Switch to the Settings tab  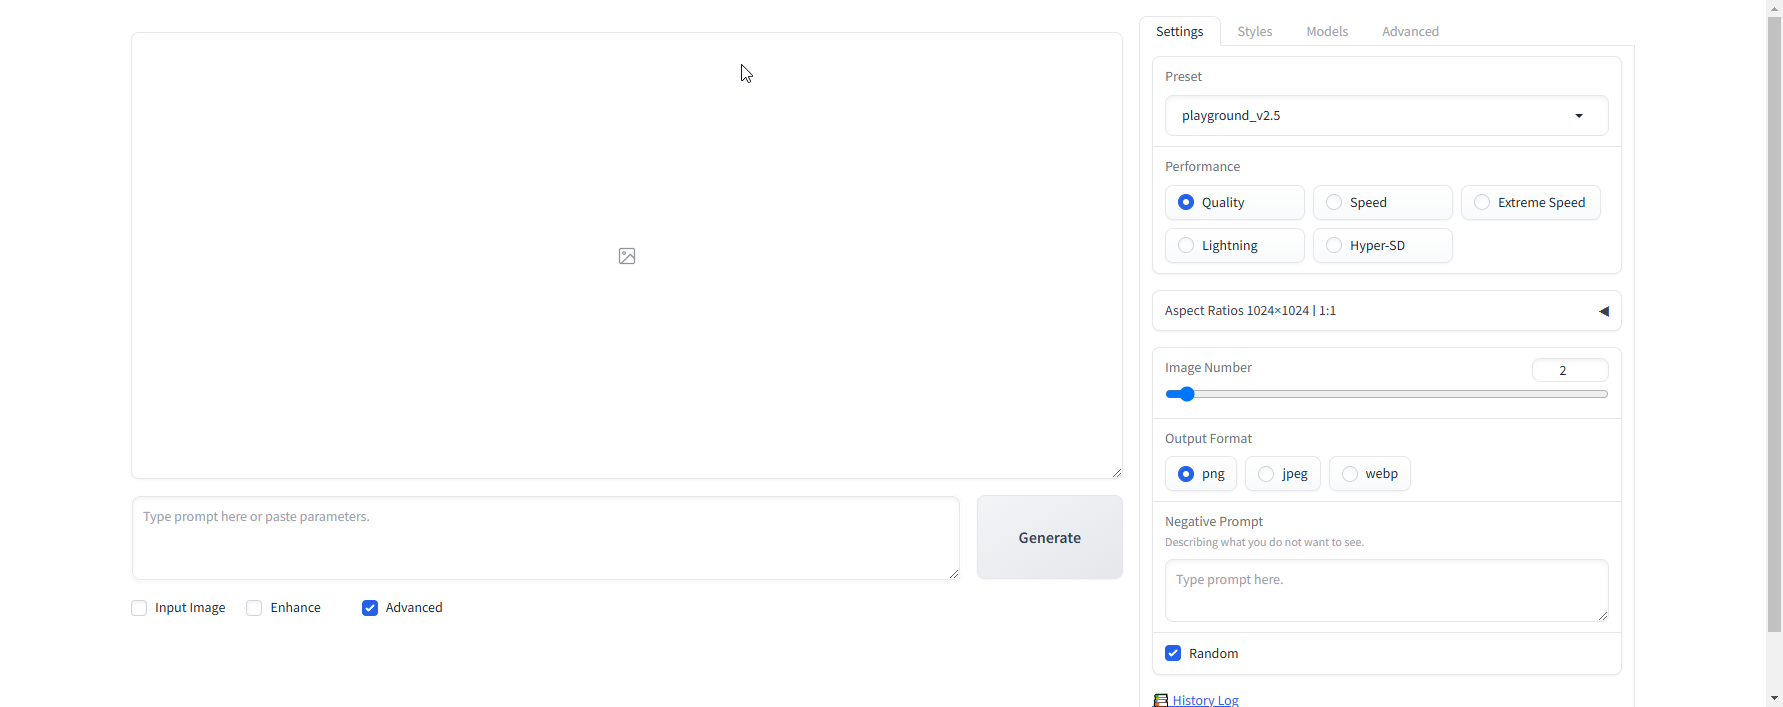pos(1180,31)
